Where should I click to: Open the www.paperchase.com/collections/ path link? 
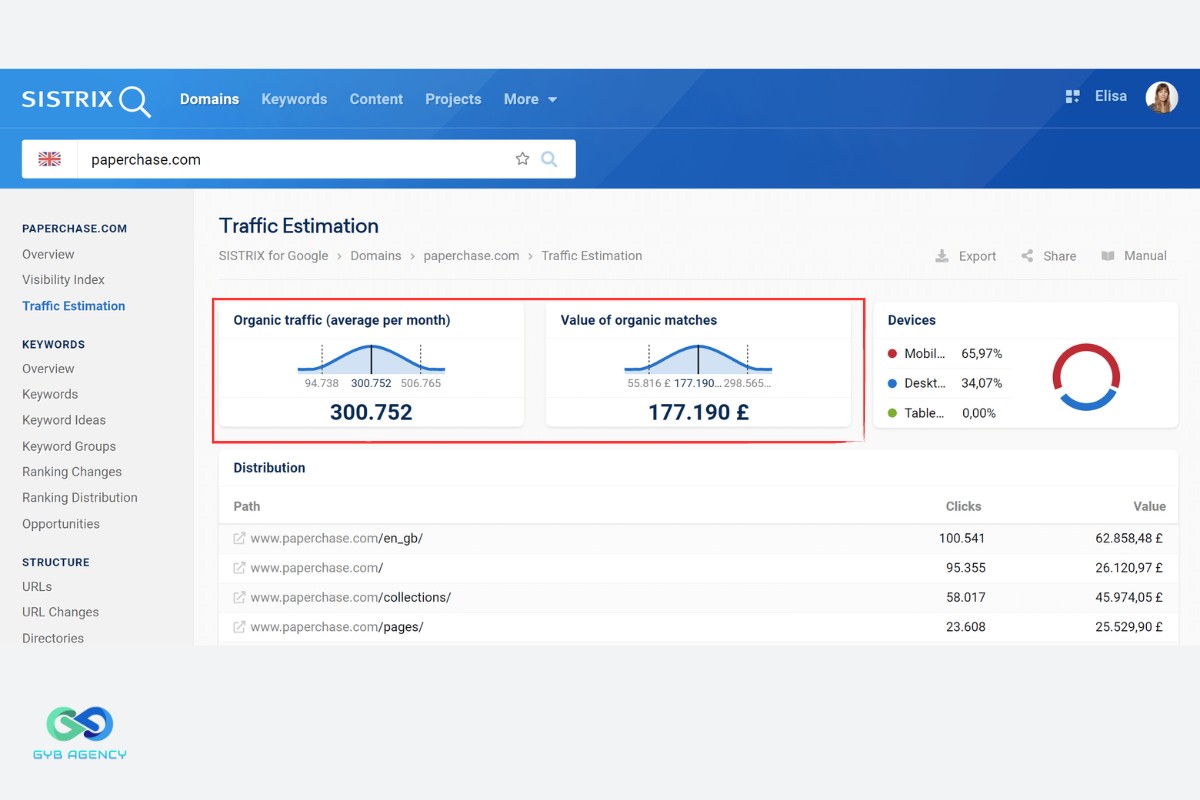(x=351, y=598)
